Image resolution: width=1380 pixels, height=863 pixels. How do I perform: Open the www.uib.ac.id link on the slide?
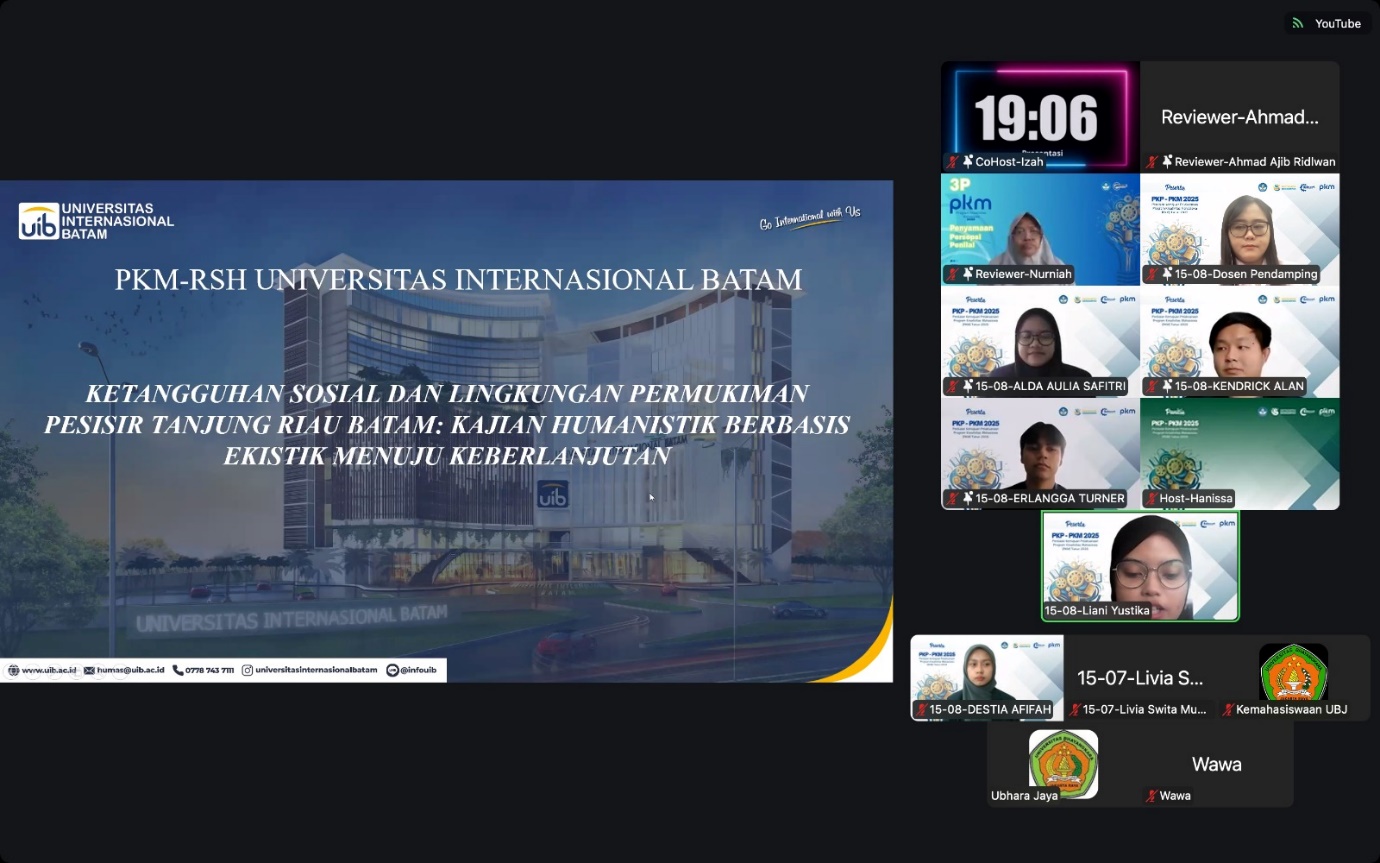click(43, 670)
